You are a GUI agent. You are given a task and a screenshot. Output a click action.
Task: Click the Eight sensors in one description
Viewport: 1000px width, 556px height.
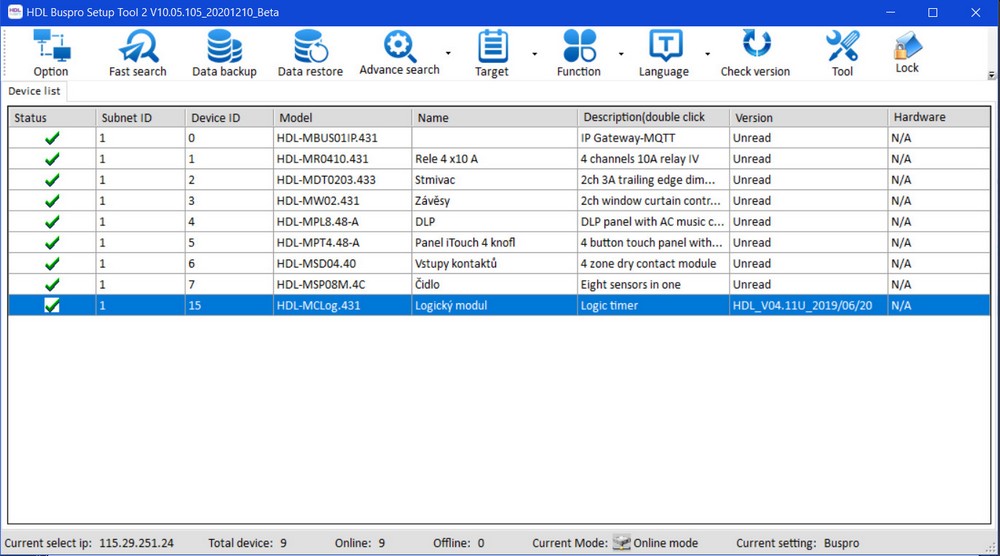click(x=654, y=284)
